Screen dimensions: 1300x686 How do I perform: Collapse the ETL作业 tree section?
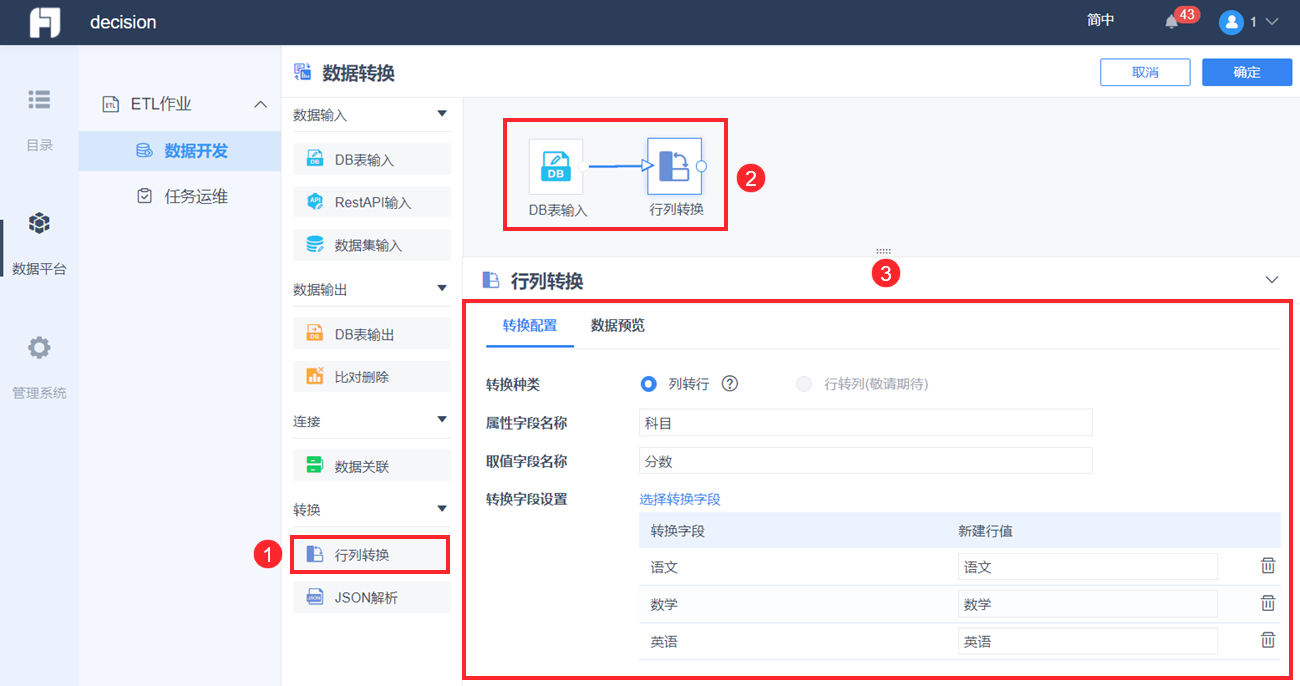tap(260, 104)
